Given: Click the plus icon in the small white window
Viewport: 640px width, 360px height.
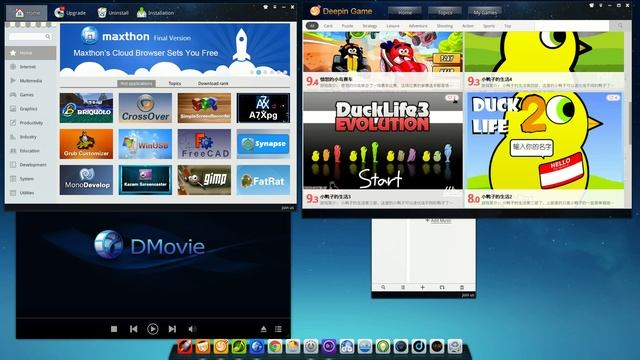Looking at the screenshot, I should point(422,287).
